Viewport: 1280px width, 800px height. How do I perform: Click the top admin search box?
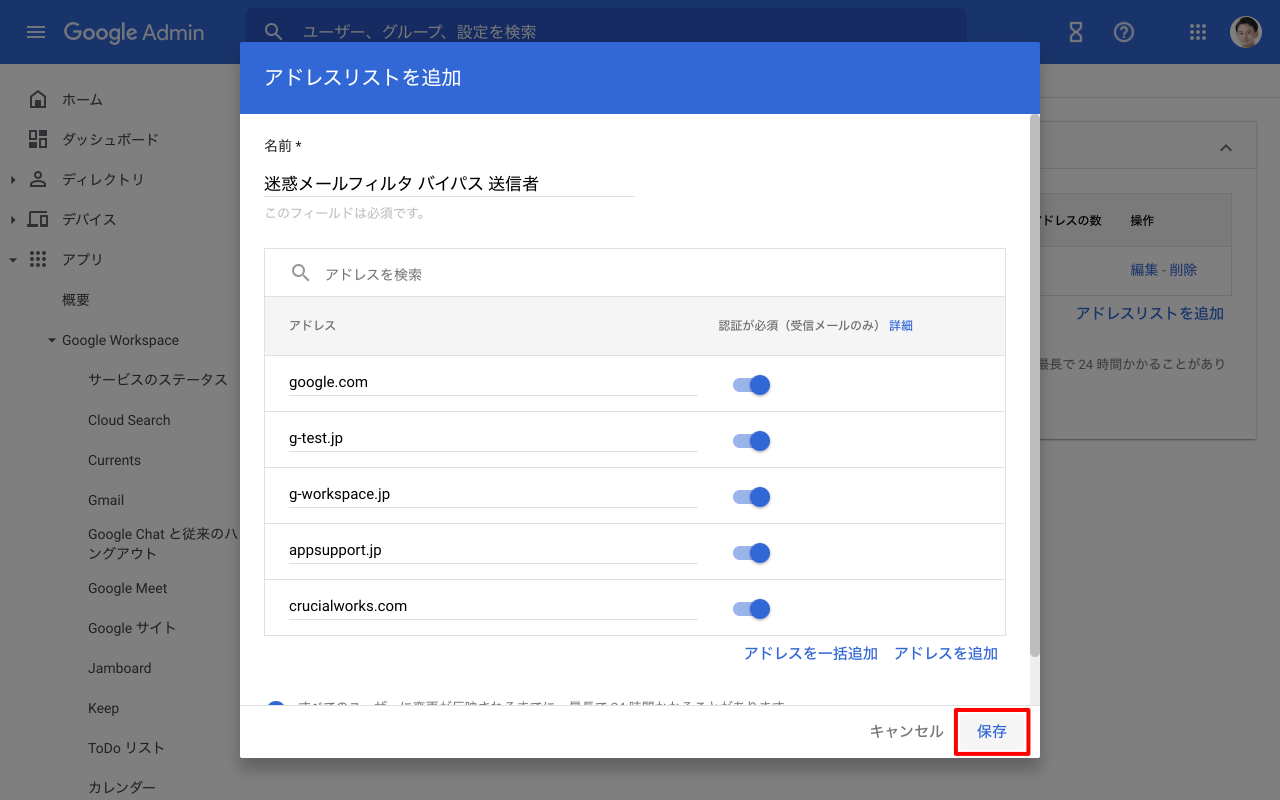click(606, 32)
